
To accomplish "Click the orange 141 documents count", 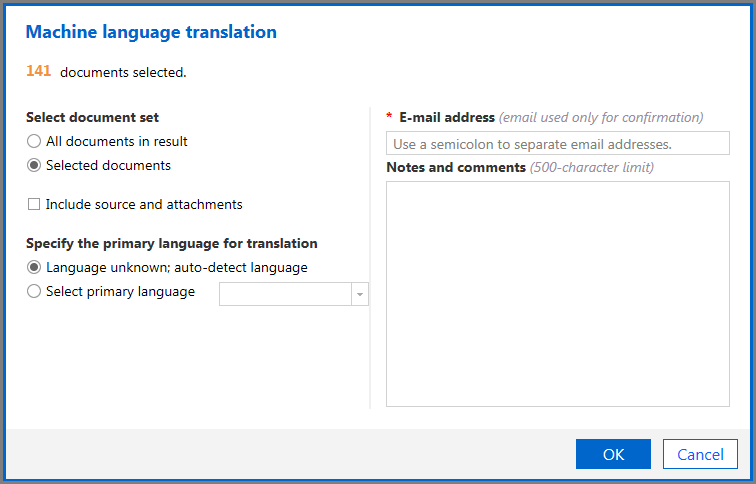I will pyautogui.click(x=39, y=71).
